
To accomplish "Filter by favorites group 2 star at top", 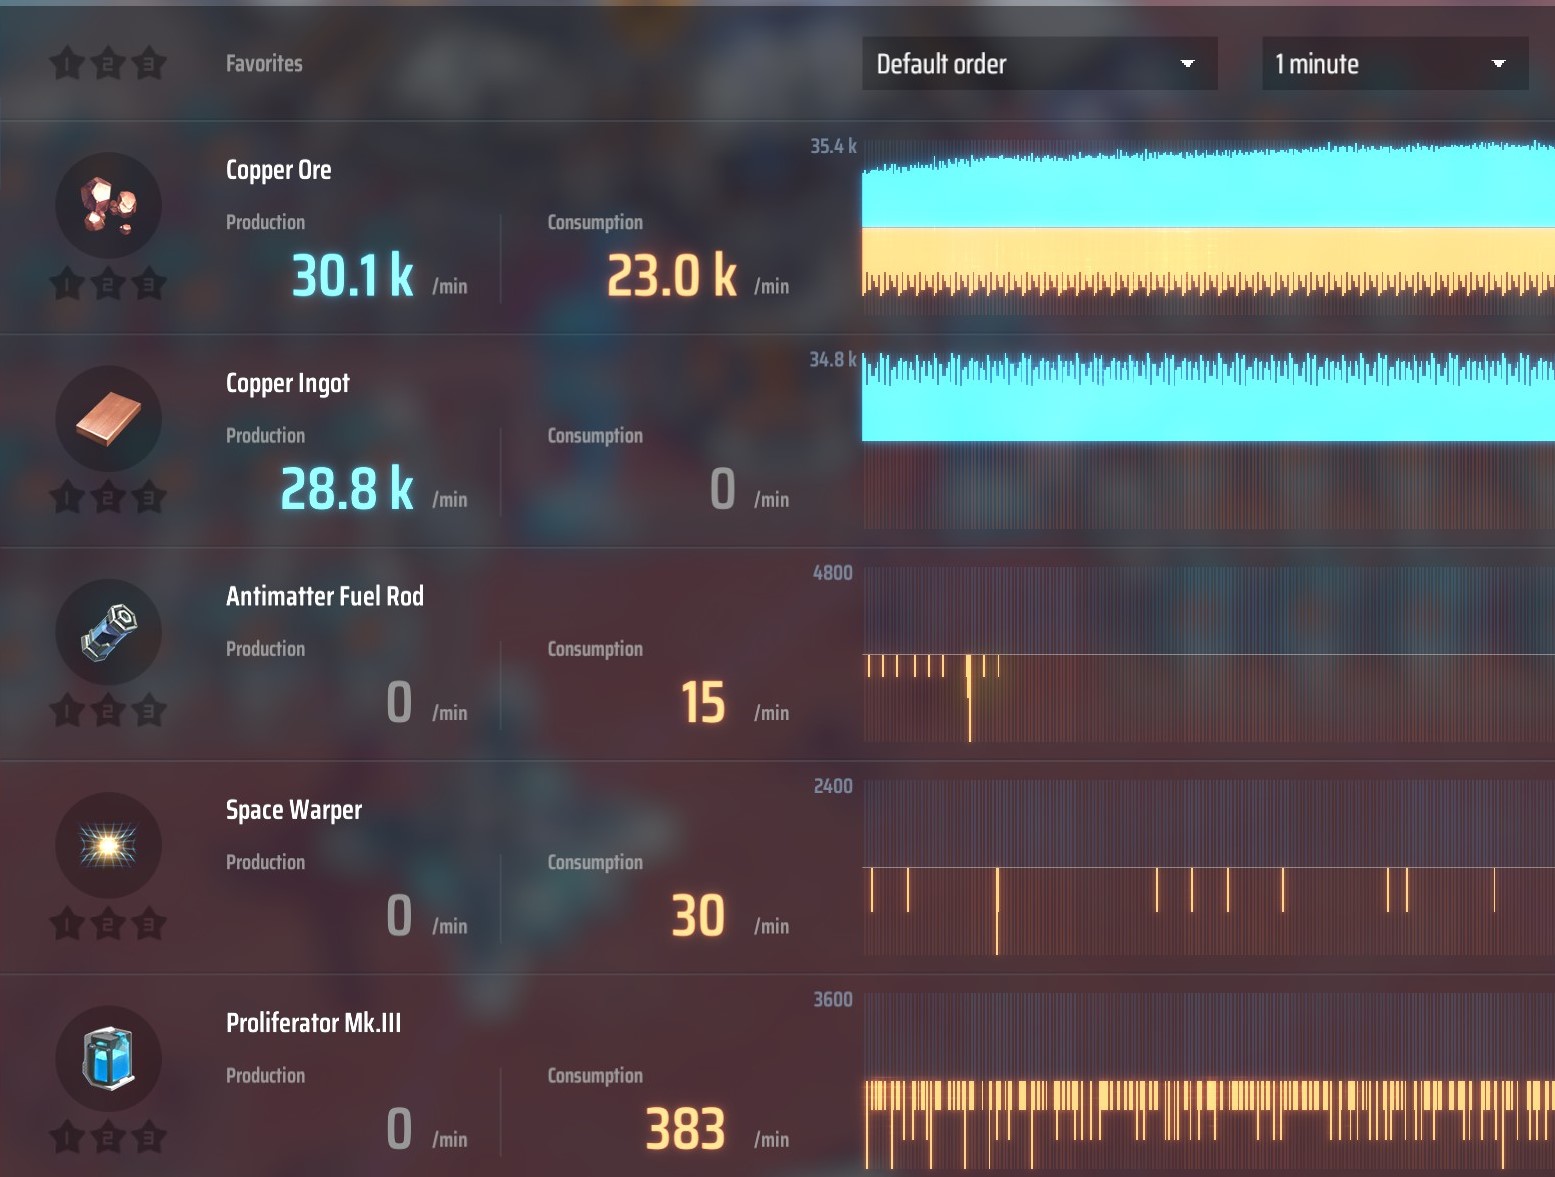I will (x=108, y=64).
